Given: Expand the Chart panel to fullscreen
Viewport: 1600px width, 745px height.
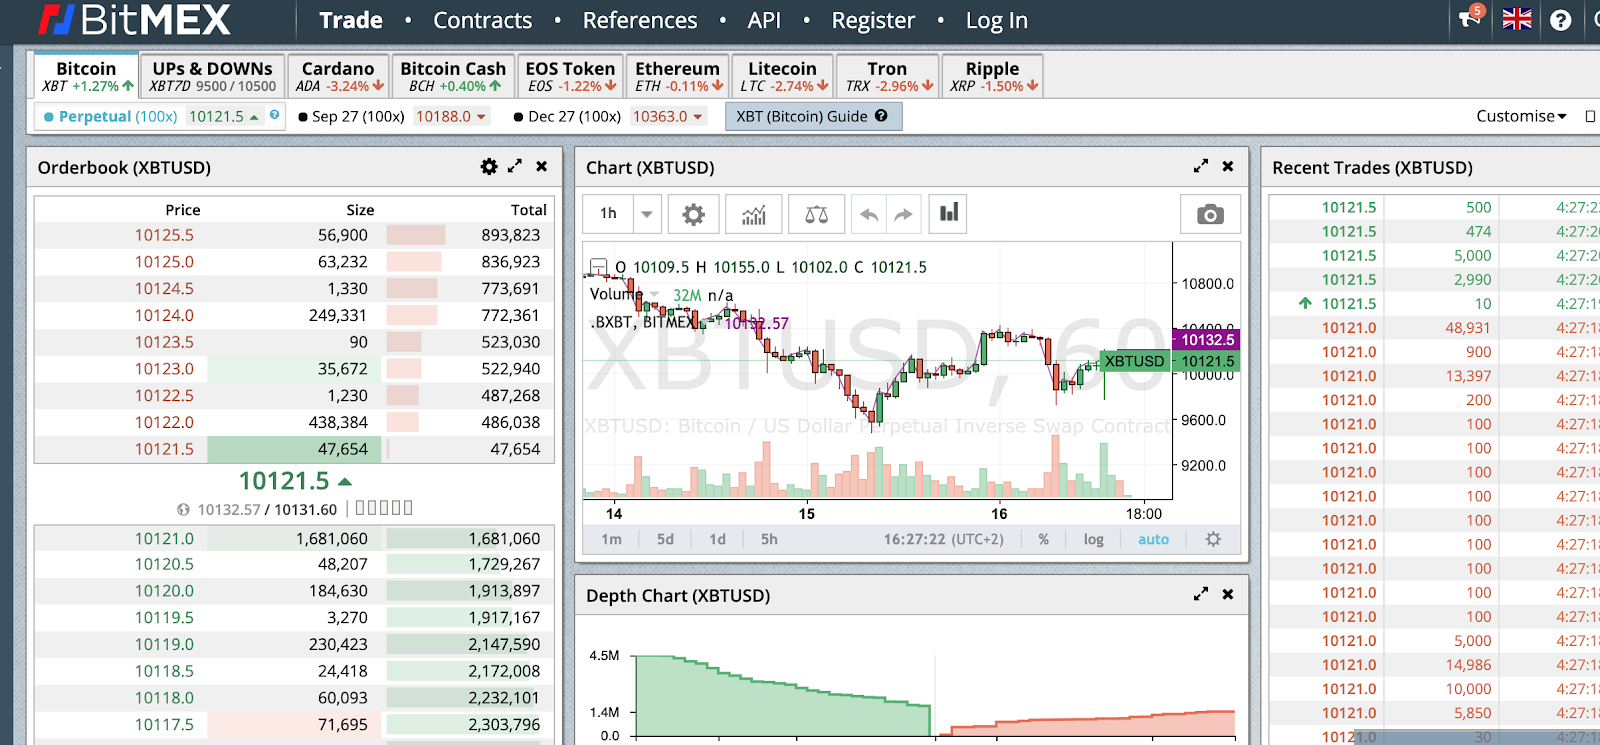Looking at the screenshot, I should [1201, 167].
